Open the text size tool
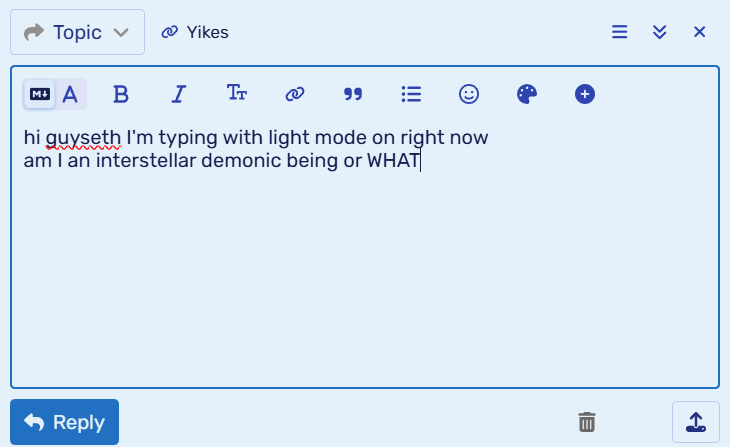Viewport: 730px width, 447px height. pos(237,94)
